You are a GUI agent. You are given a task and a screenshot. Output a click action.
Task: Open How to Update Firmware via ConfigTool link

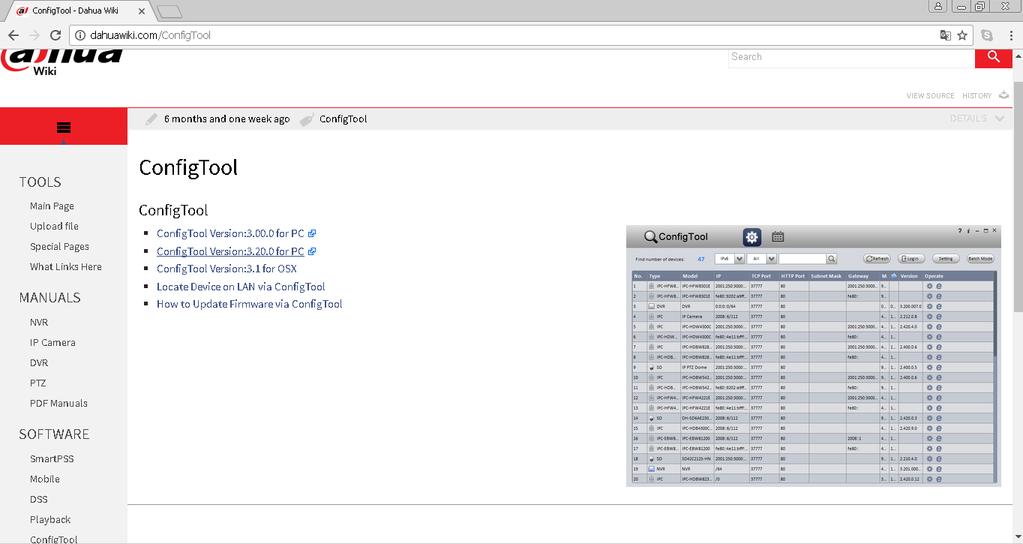coord(249,304)
